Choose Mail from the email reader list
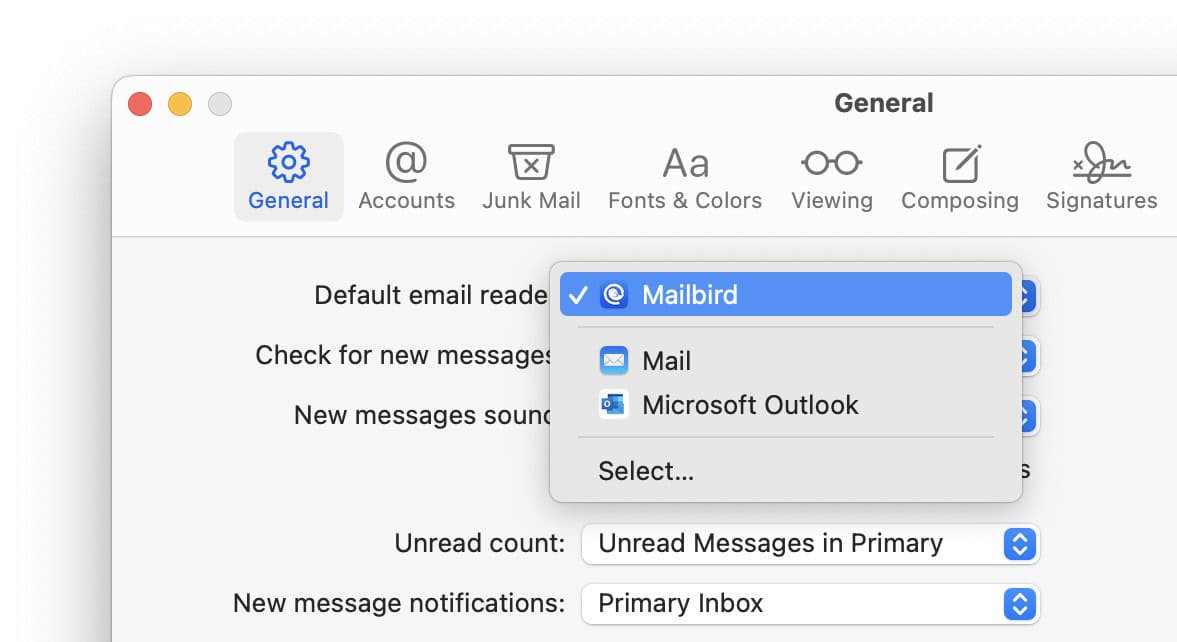1177x642 pixels. pos(785,360)
